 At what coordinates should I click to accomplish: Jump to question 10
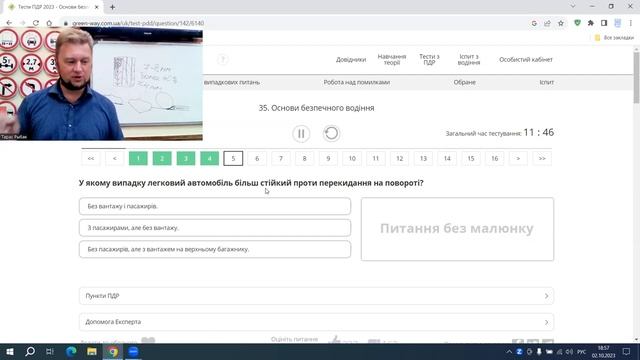[352, 158]
